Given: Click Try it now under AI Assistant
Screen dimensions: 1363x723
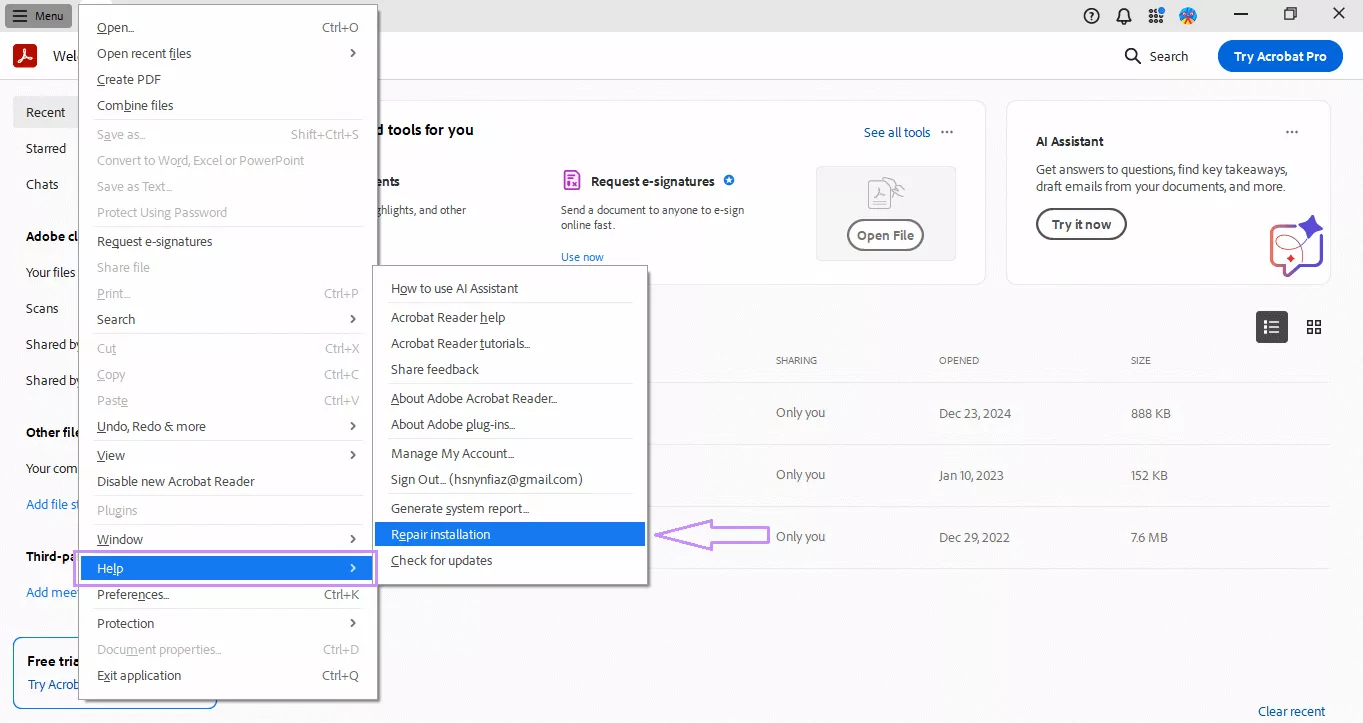Looking at the screenshot, I should (x=1080, y=224).
